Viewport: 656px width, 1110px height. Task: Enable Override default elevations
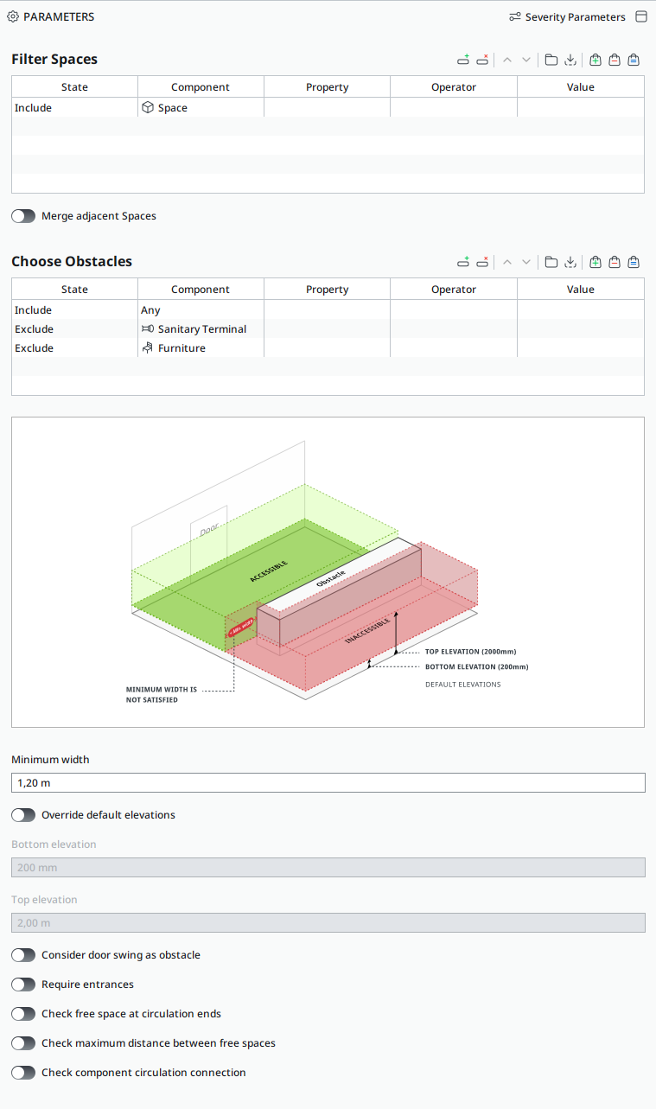coord(23,815)
